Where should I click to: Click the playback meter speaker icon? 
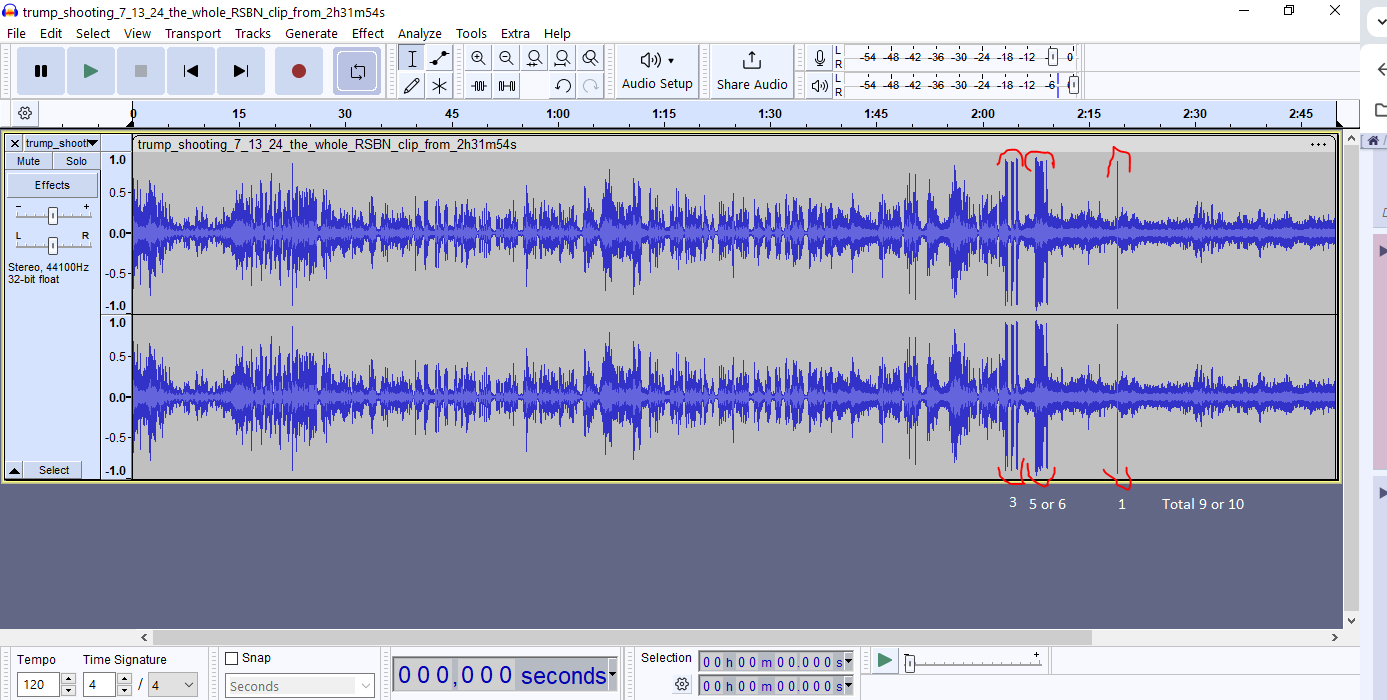pyautogui.click(x=820, y=86)
